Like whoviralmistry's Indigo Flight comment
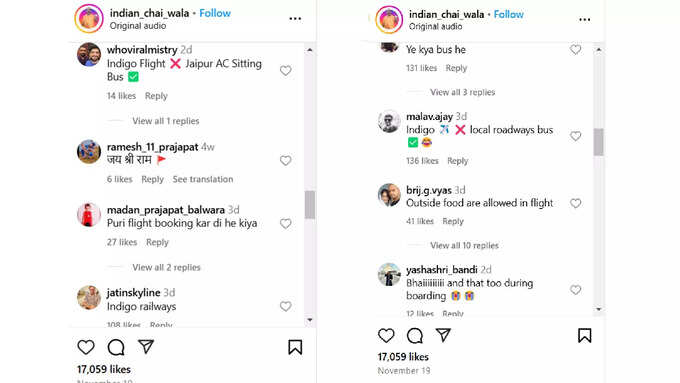Viewport: 680px width, 383px height. point(285,70)
